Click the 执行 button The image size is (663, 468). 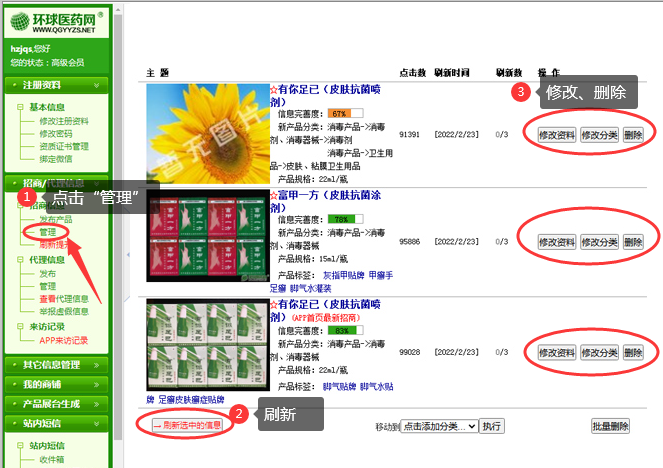[492, 426]
